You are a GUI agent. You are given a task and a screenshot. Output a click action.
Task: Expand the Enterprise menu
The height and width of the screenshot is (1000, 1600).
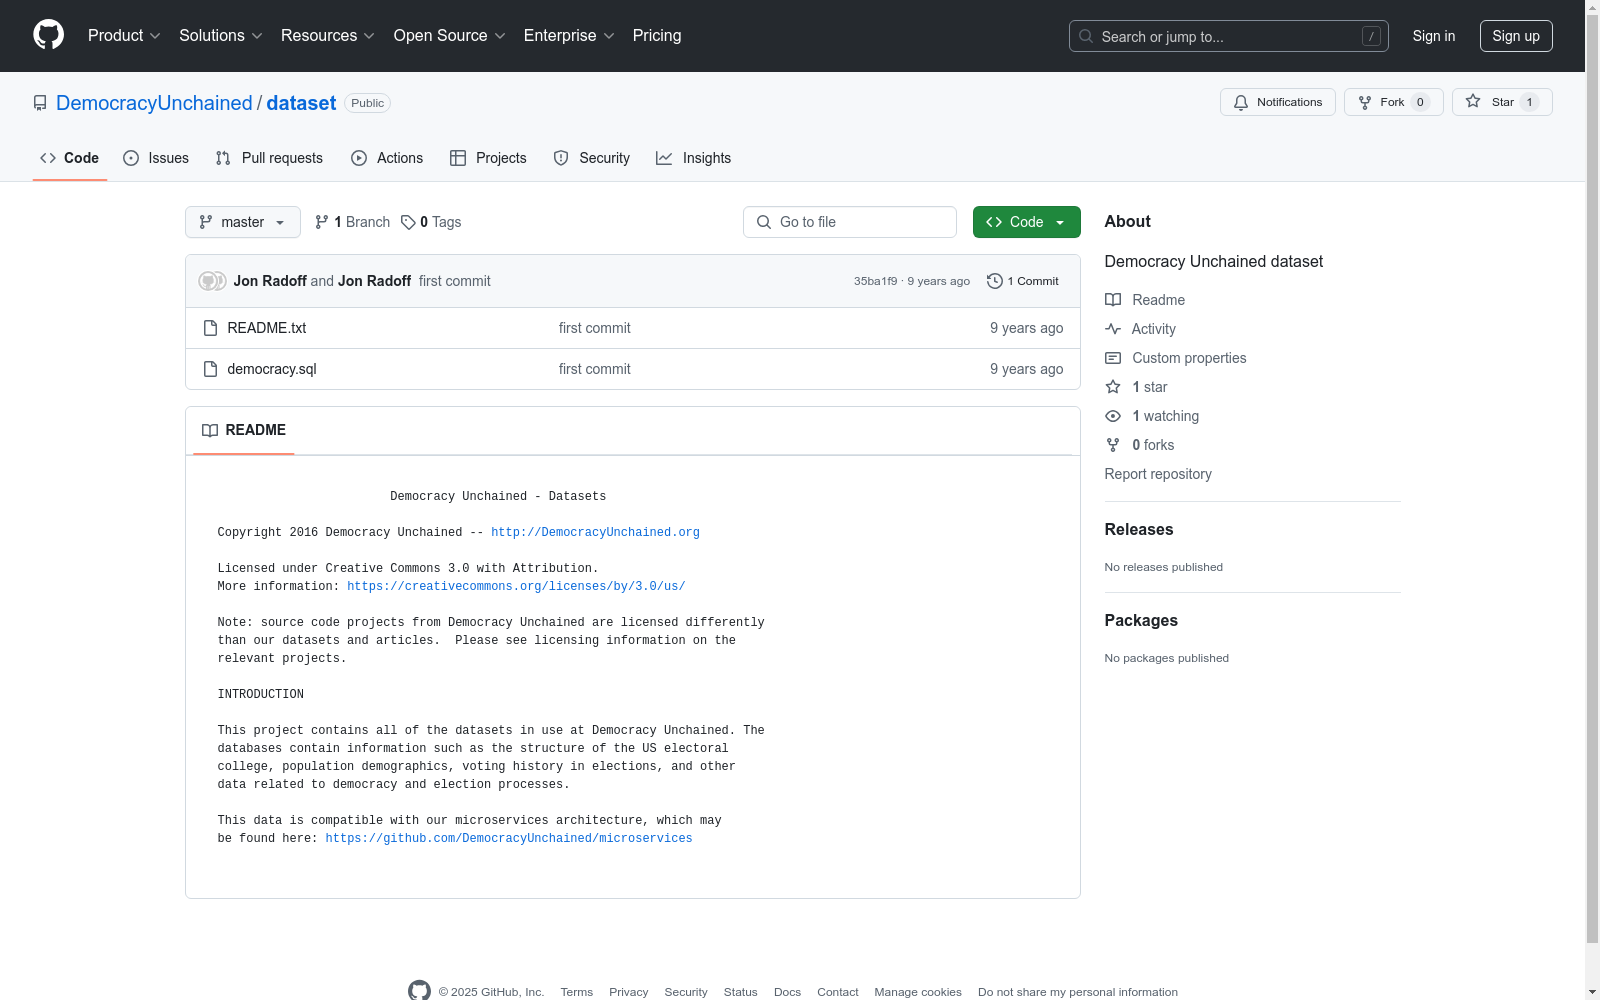(569, 36)
